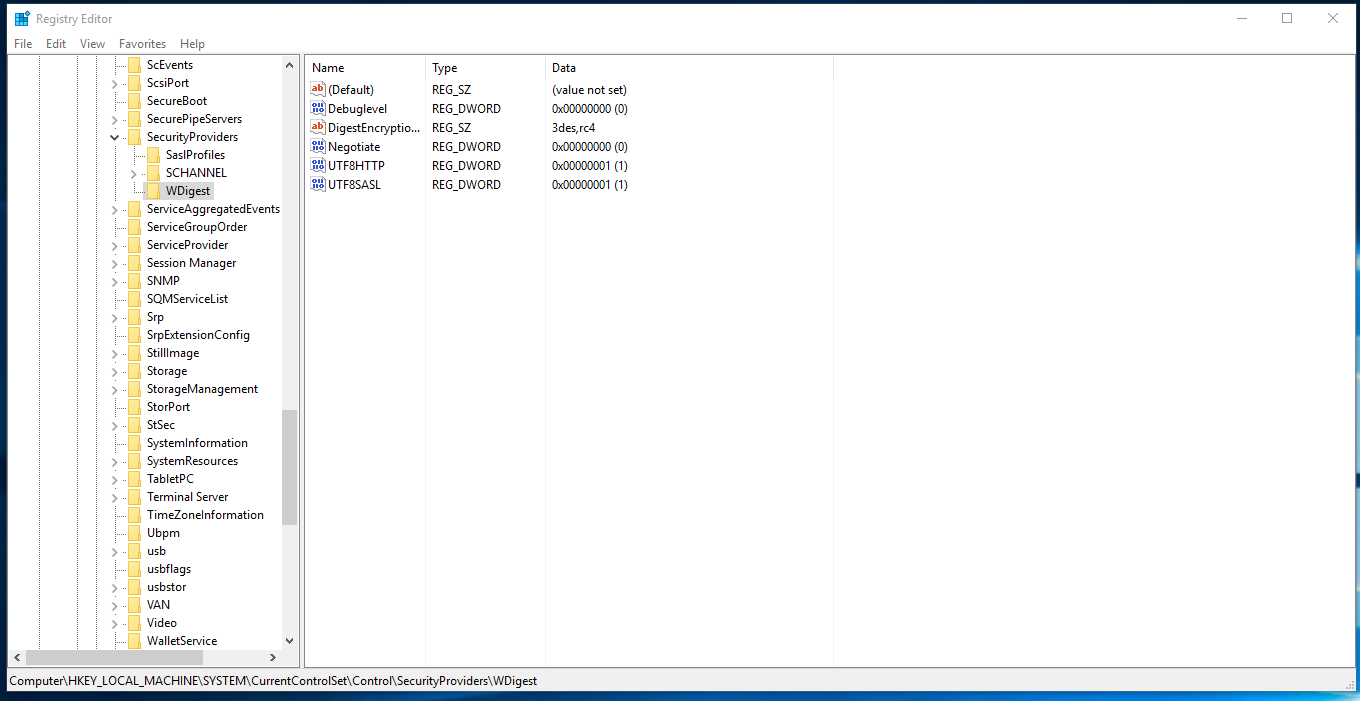Open the Favorites menu

pyautogui.click(x=142, y=44)
